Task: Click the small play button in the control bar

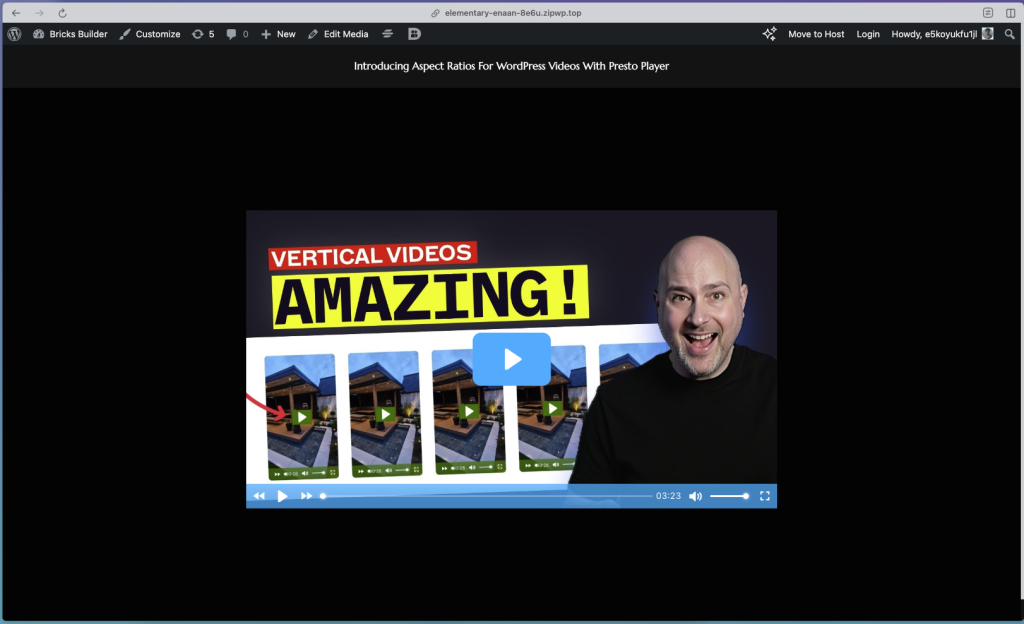Action: point(282,496)
